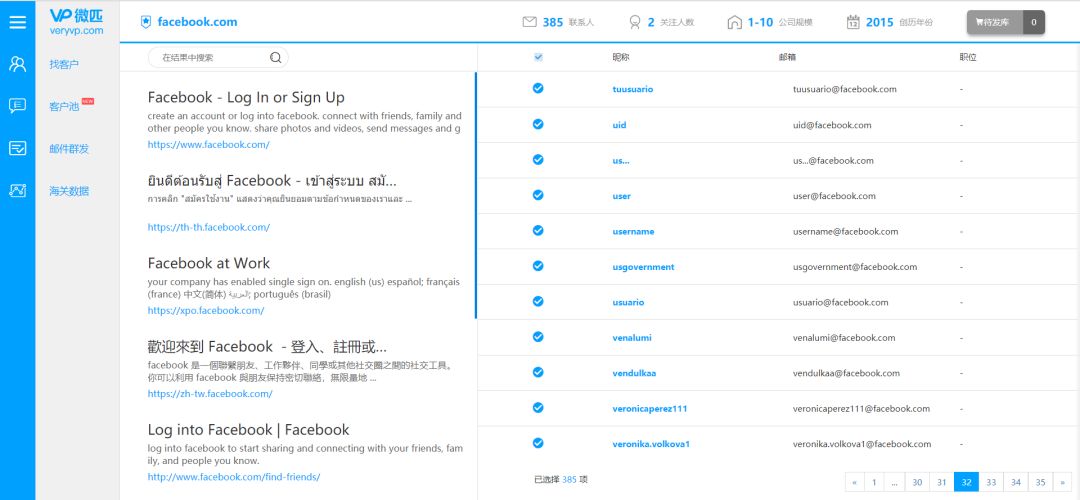This screenshot has height=500, width=1080.
Task: Open 海关数据 menu item
Action: pos(69,191)
